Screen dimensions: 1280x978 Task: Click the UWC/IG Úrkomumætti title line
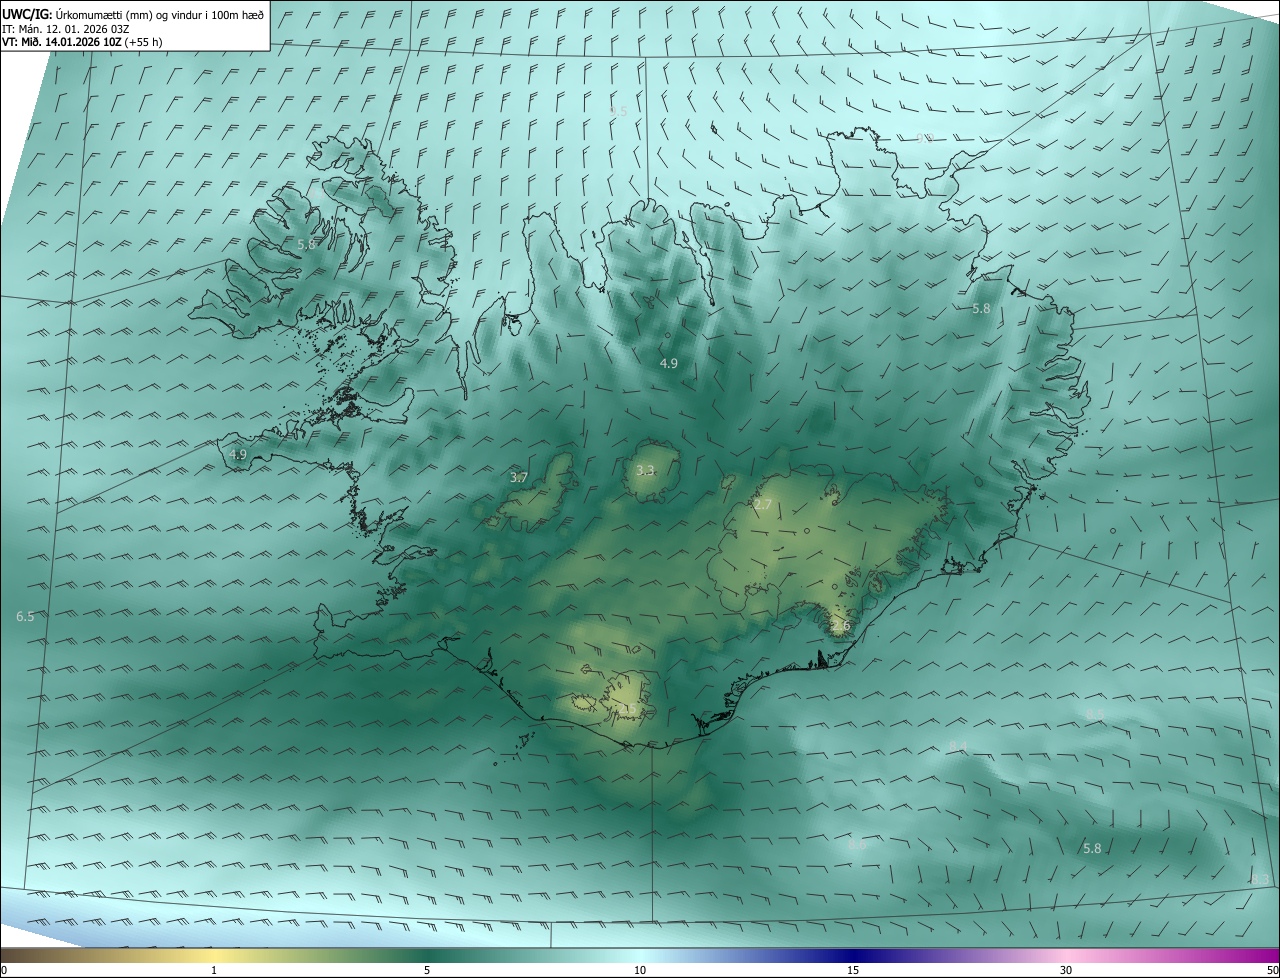[x=133, y=14]
